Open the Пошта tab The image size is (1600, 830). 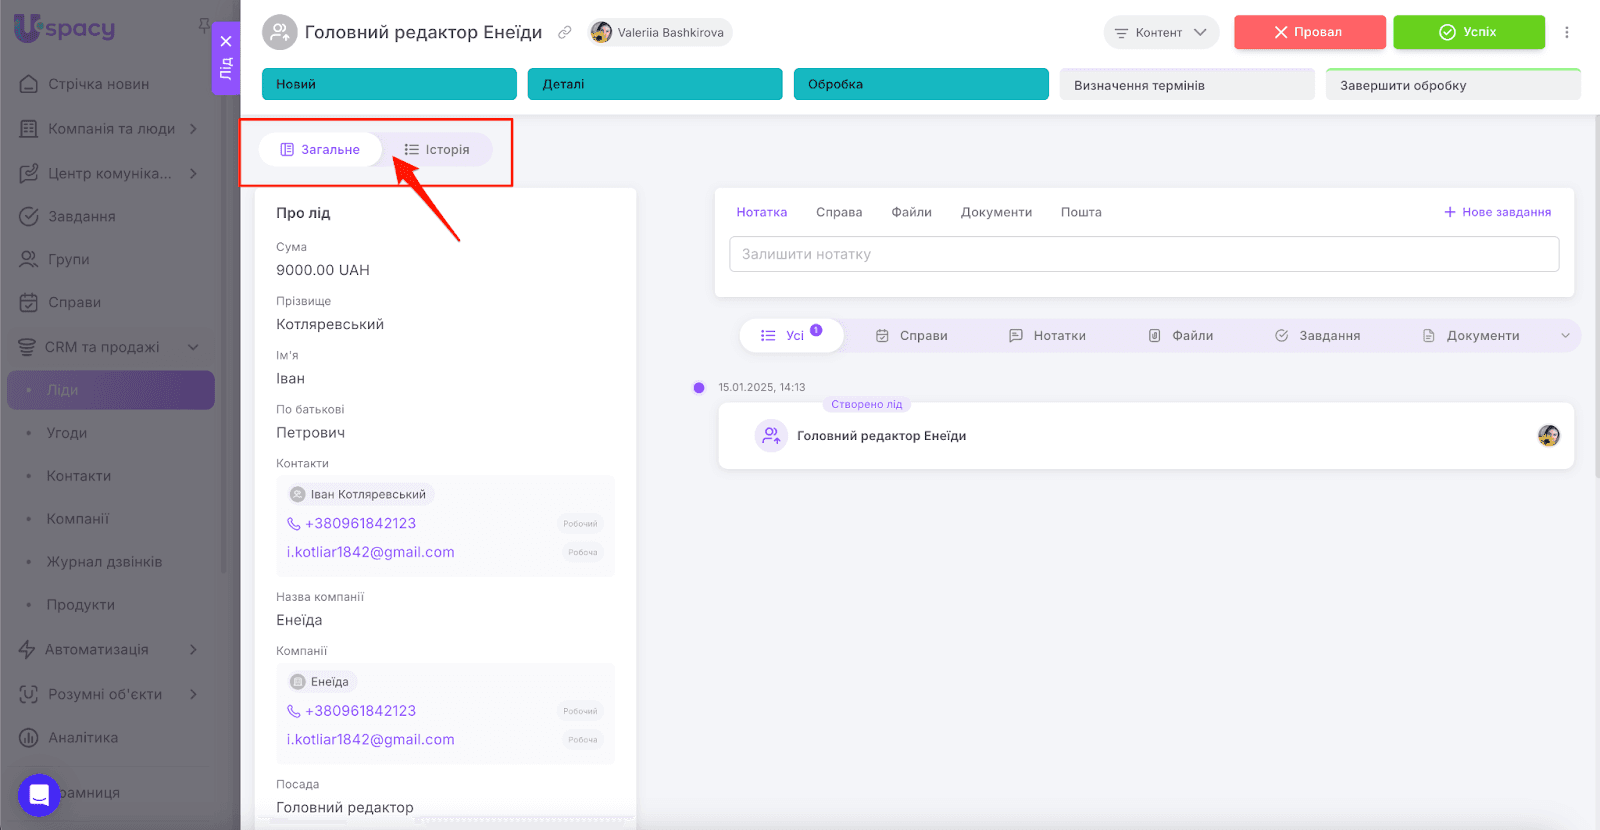click(1081, 212)
